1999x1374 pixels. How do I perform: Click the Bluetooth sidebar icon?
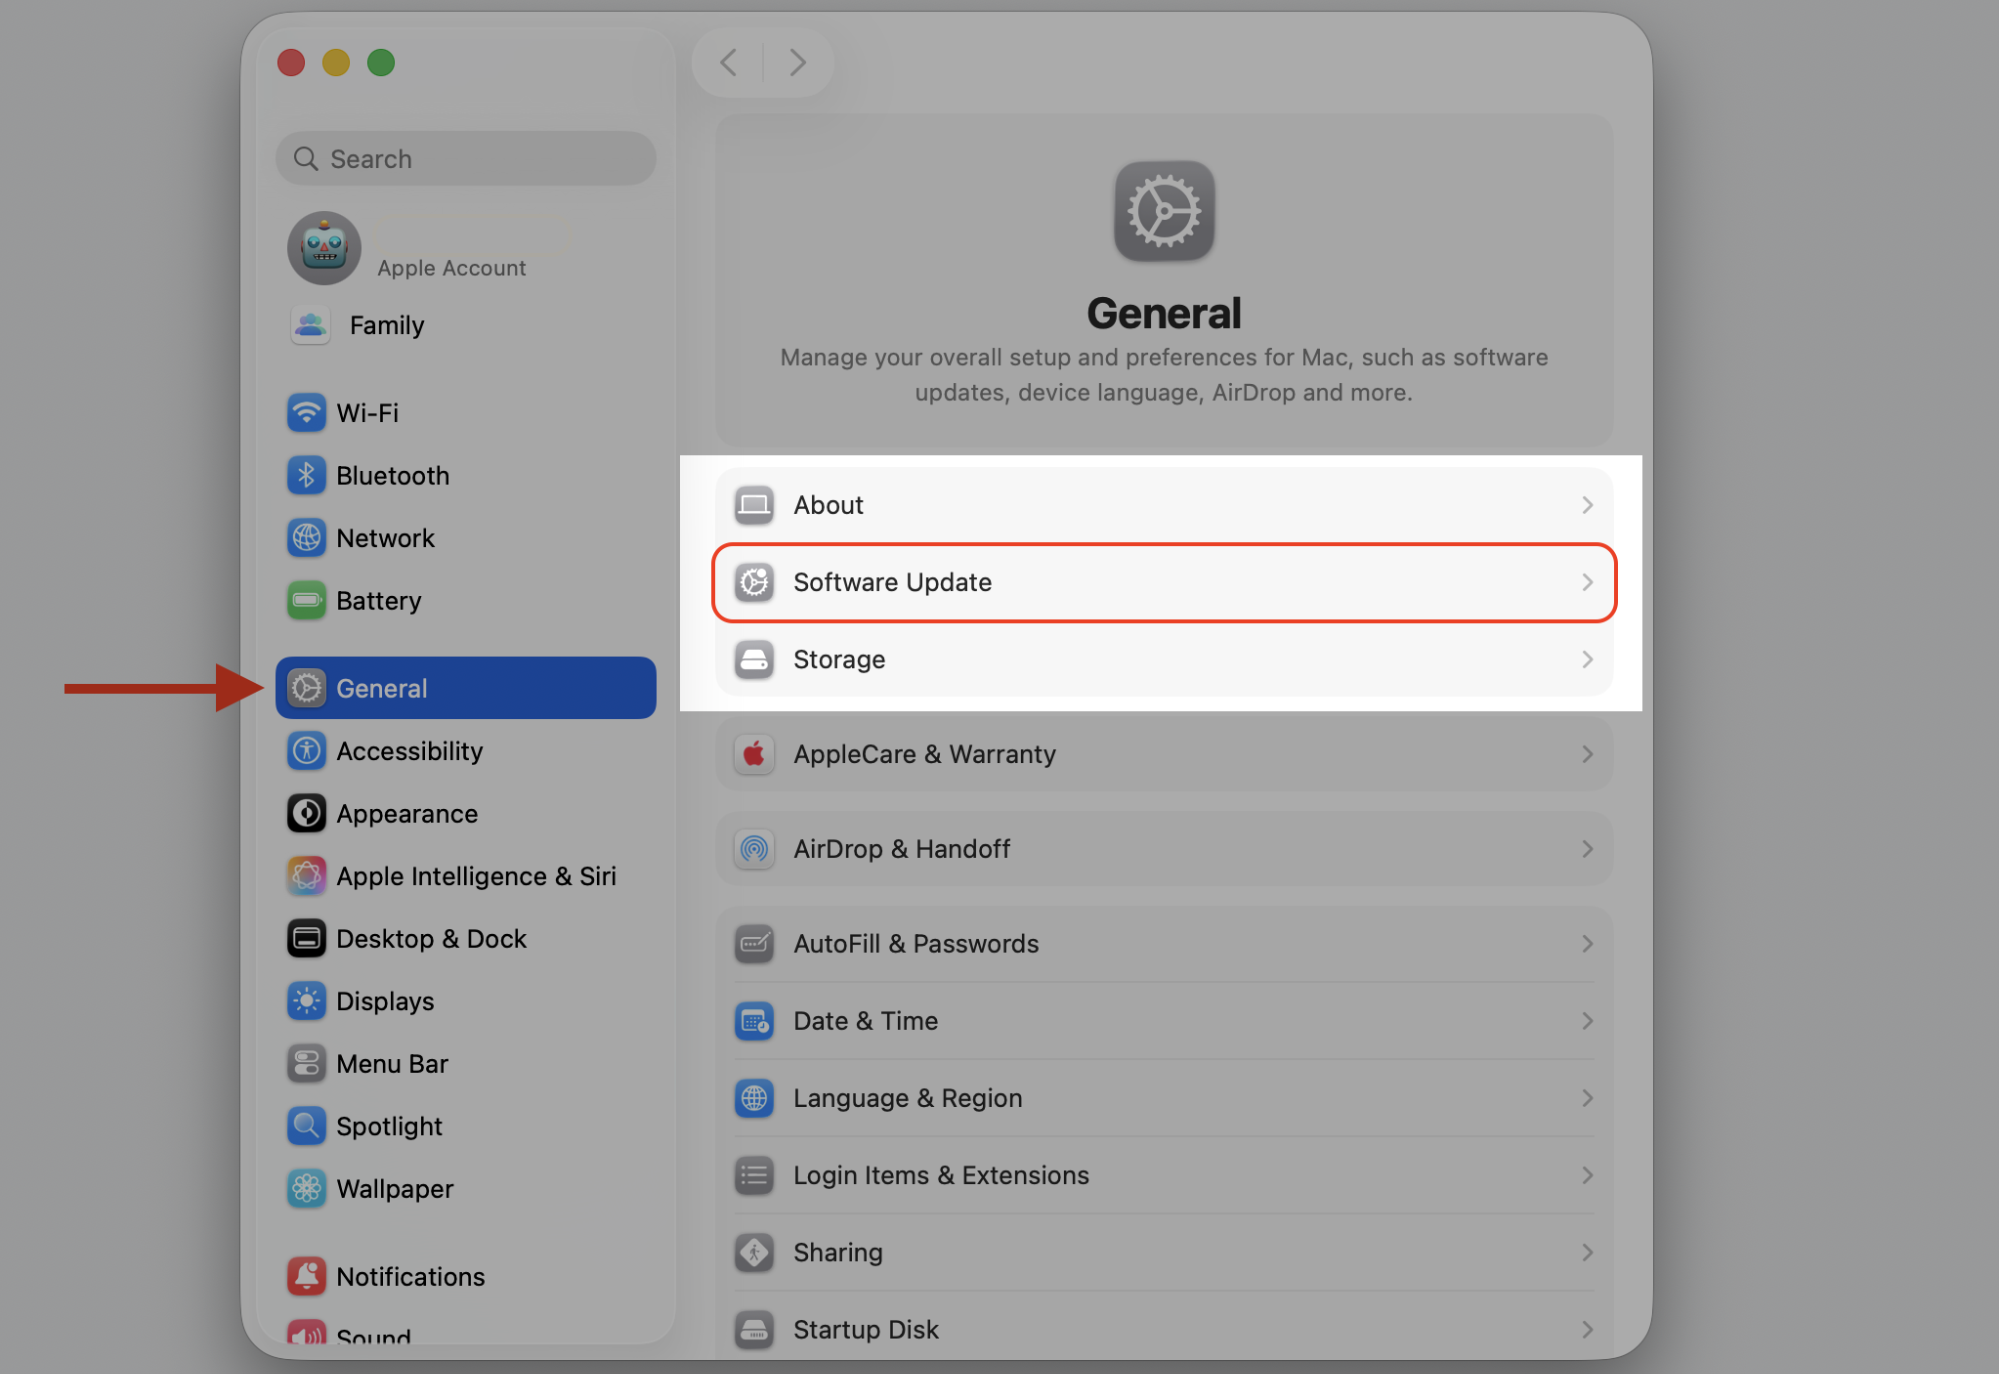(x=306, y=476)
